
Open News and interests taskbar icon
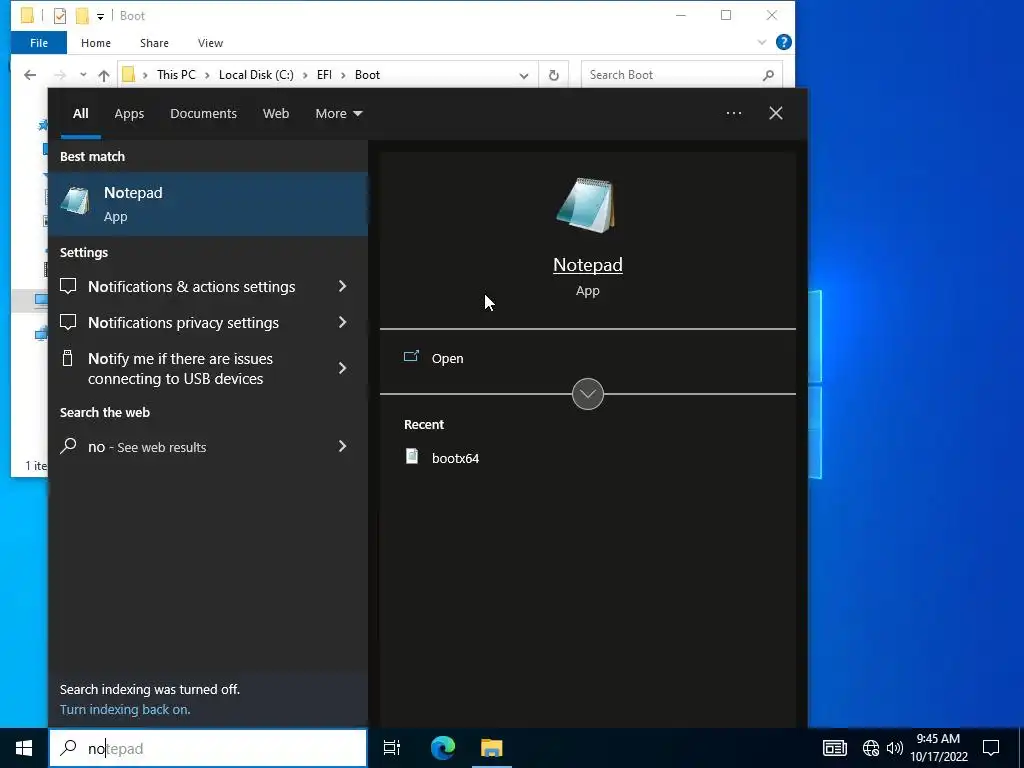click(x=835, y=748)
